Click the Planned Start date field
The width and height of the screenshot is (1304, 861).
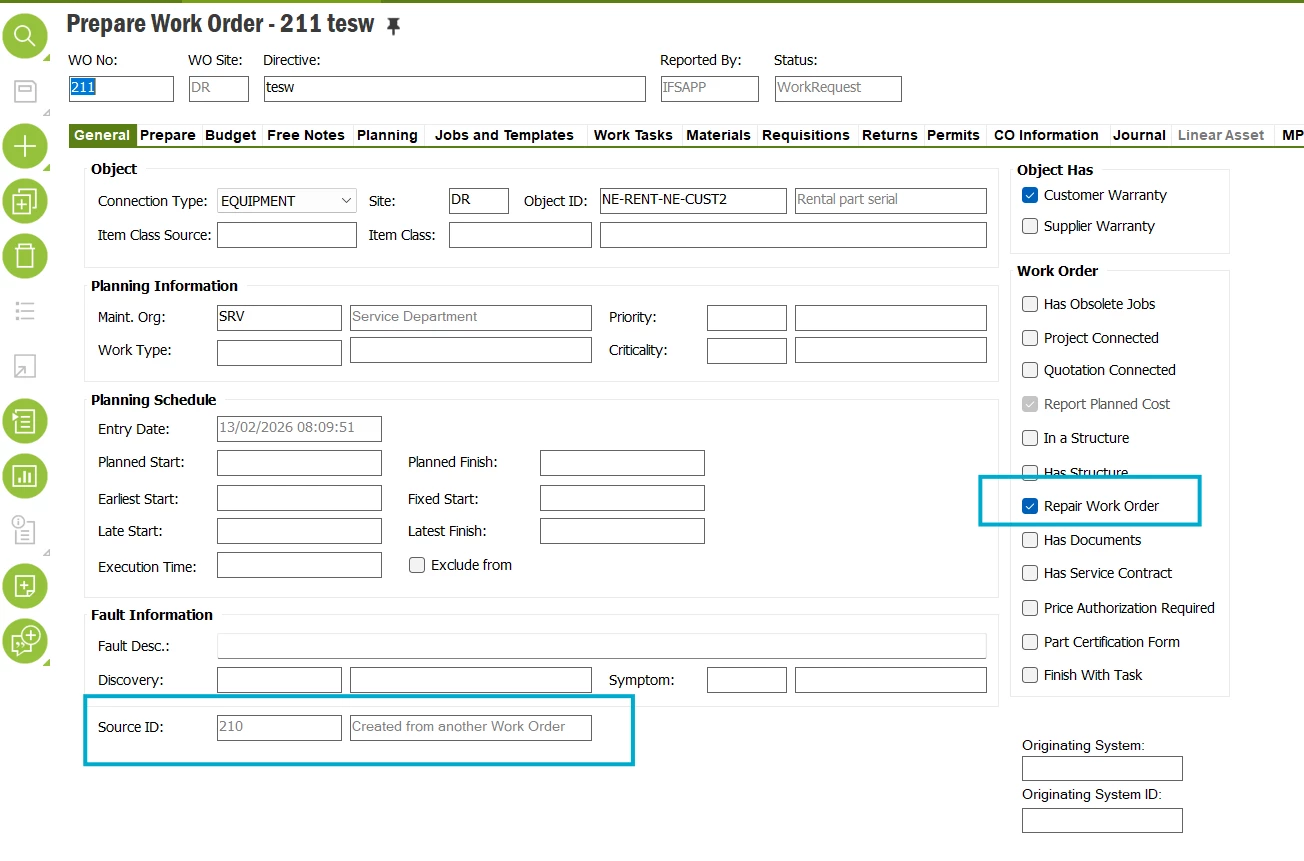pyautogui.click(x=299, y=463)
